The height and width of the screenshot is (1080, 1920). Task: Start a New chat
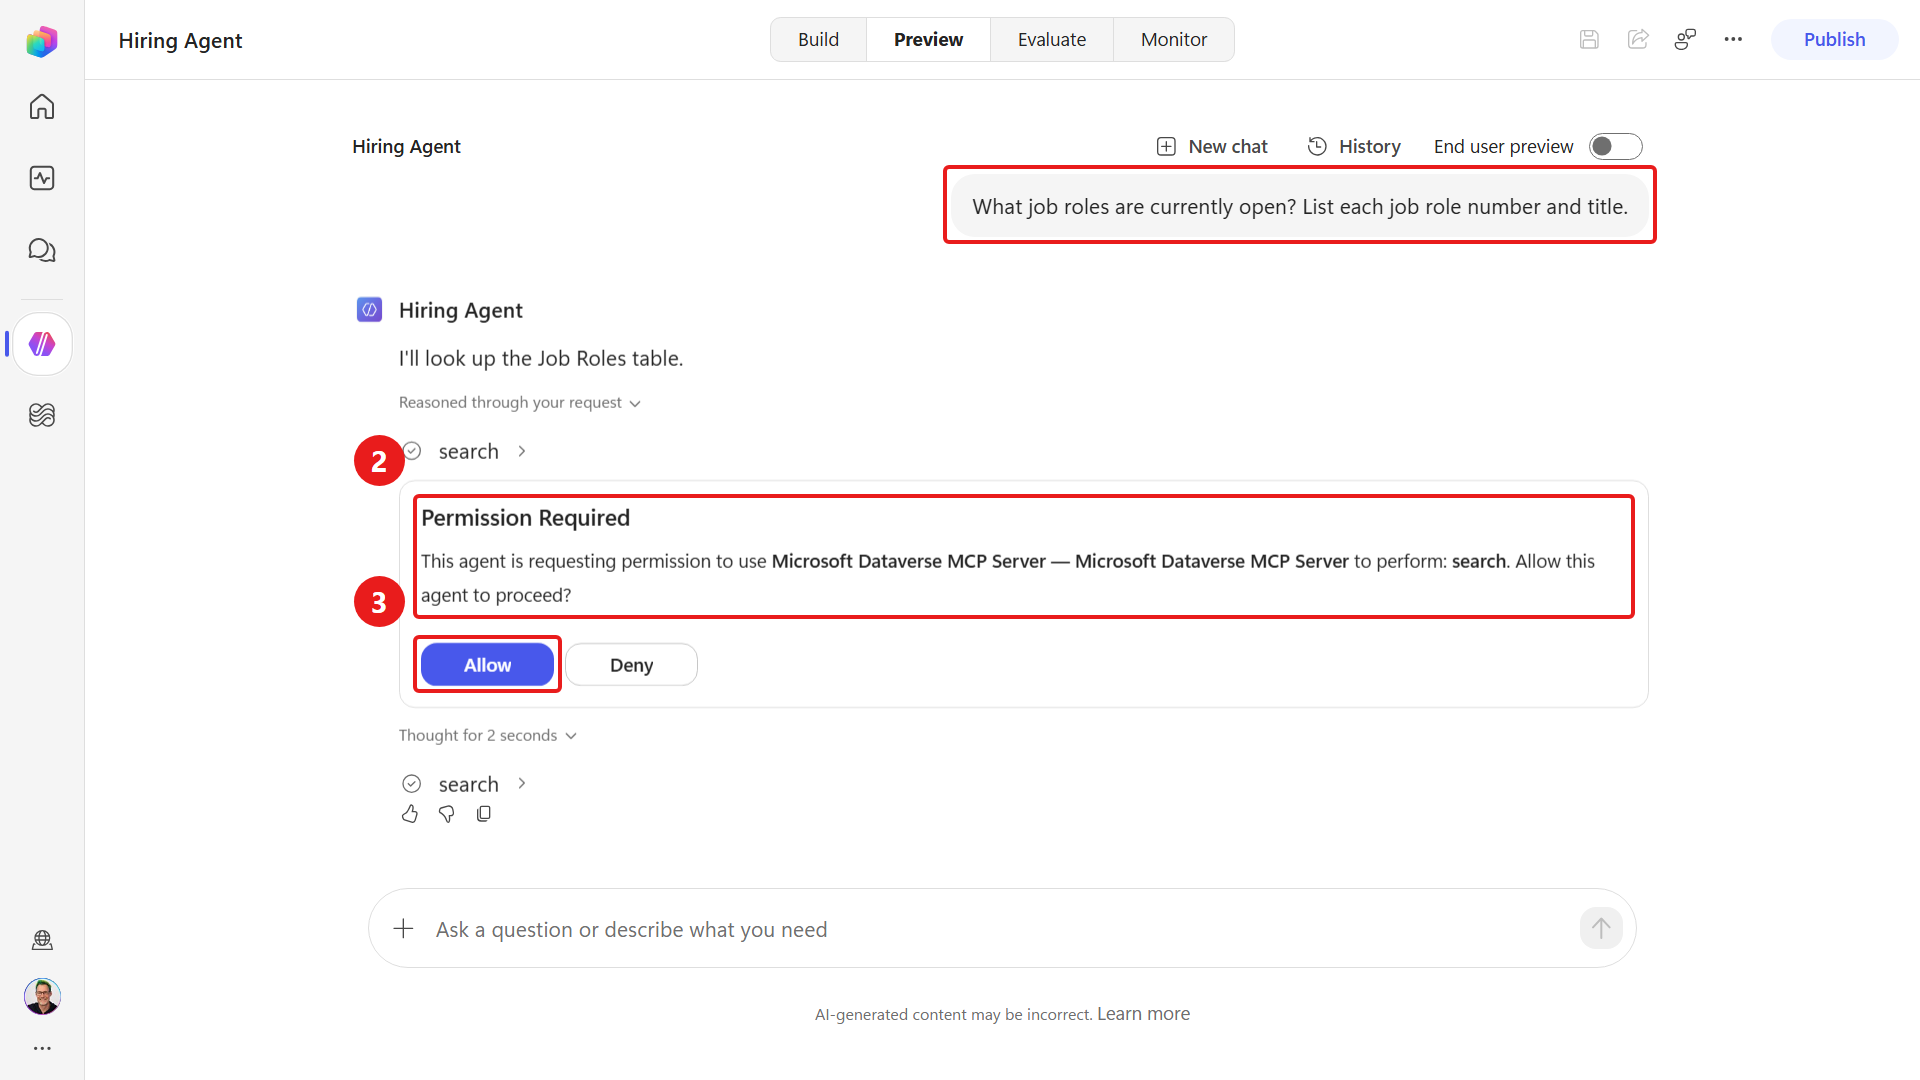coord(1212,147)
